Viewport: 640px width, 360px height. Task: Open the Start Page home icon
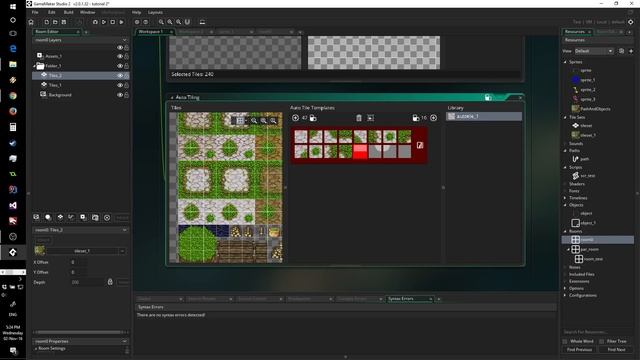coord(31,22)
